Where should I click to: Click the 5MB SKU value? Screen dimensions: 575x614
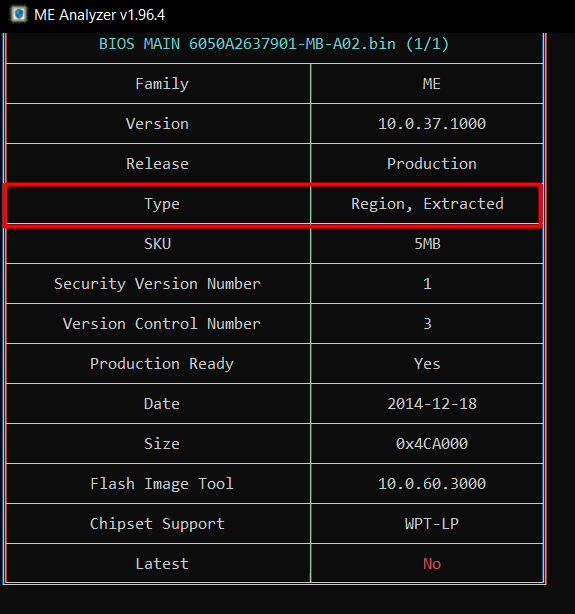[427, 244]
